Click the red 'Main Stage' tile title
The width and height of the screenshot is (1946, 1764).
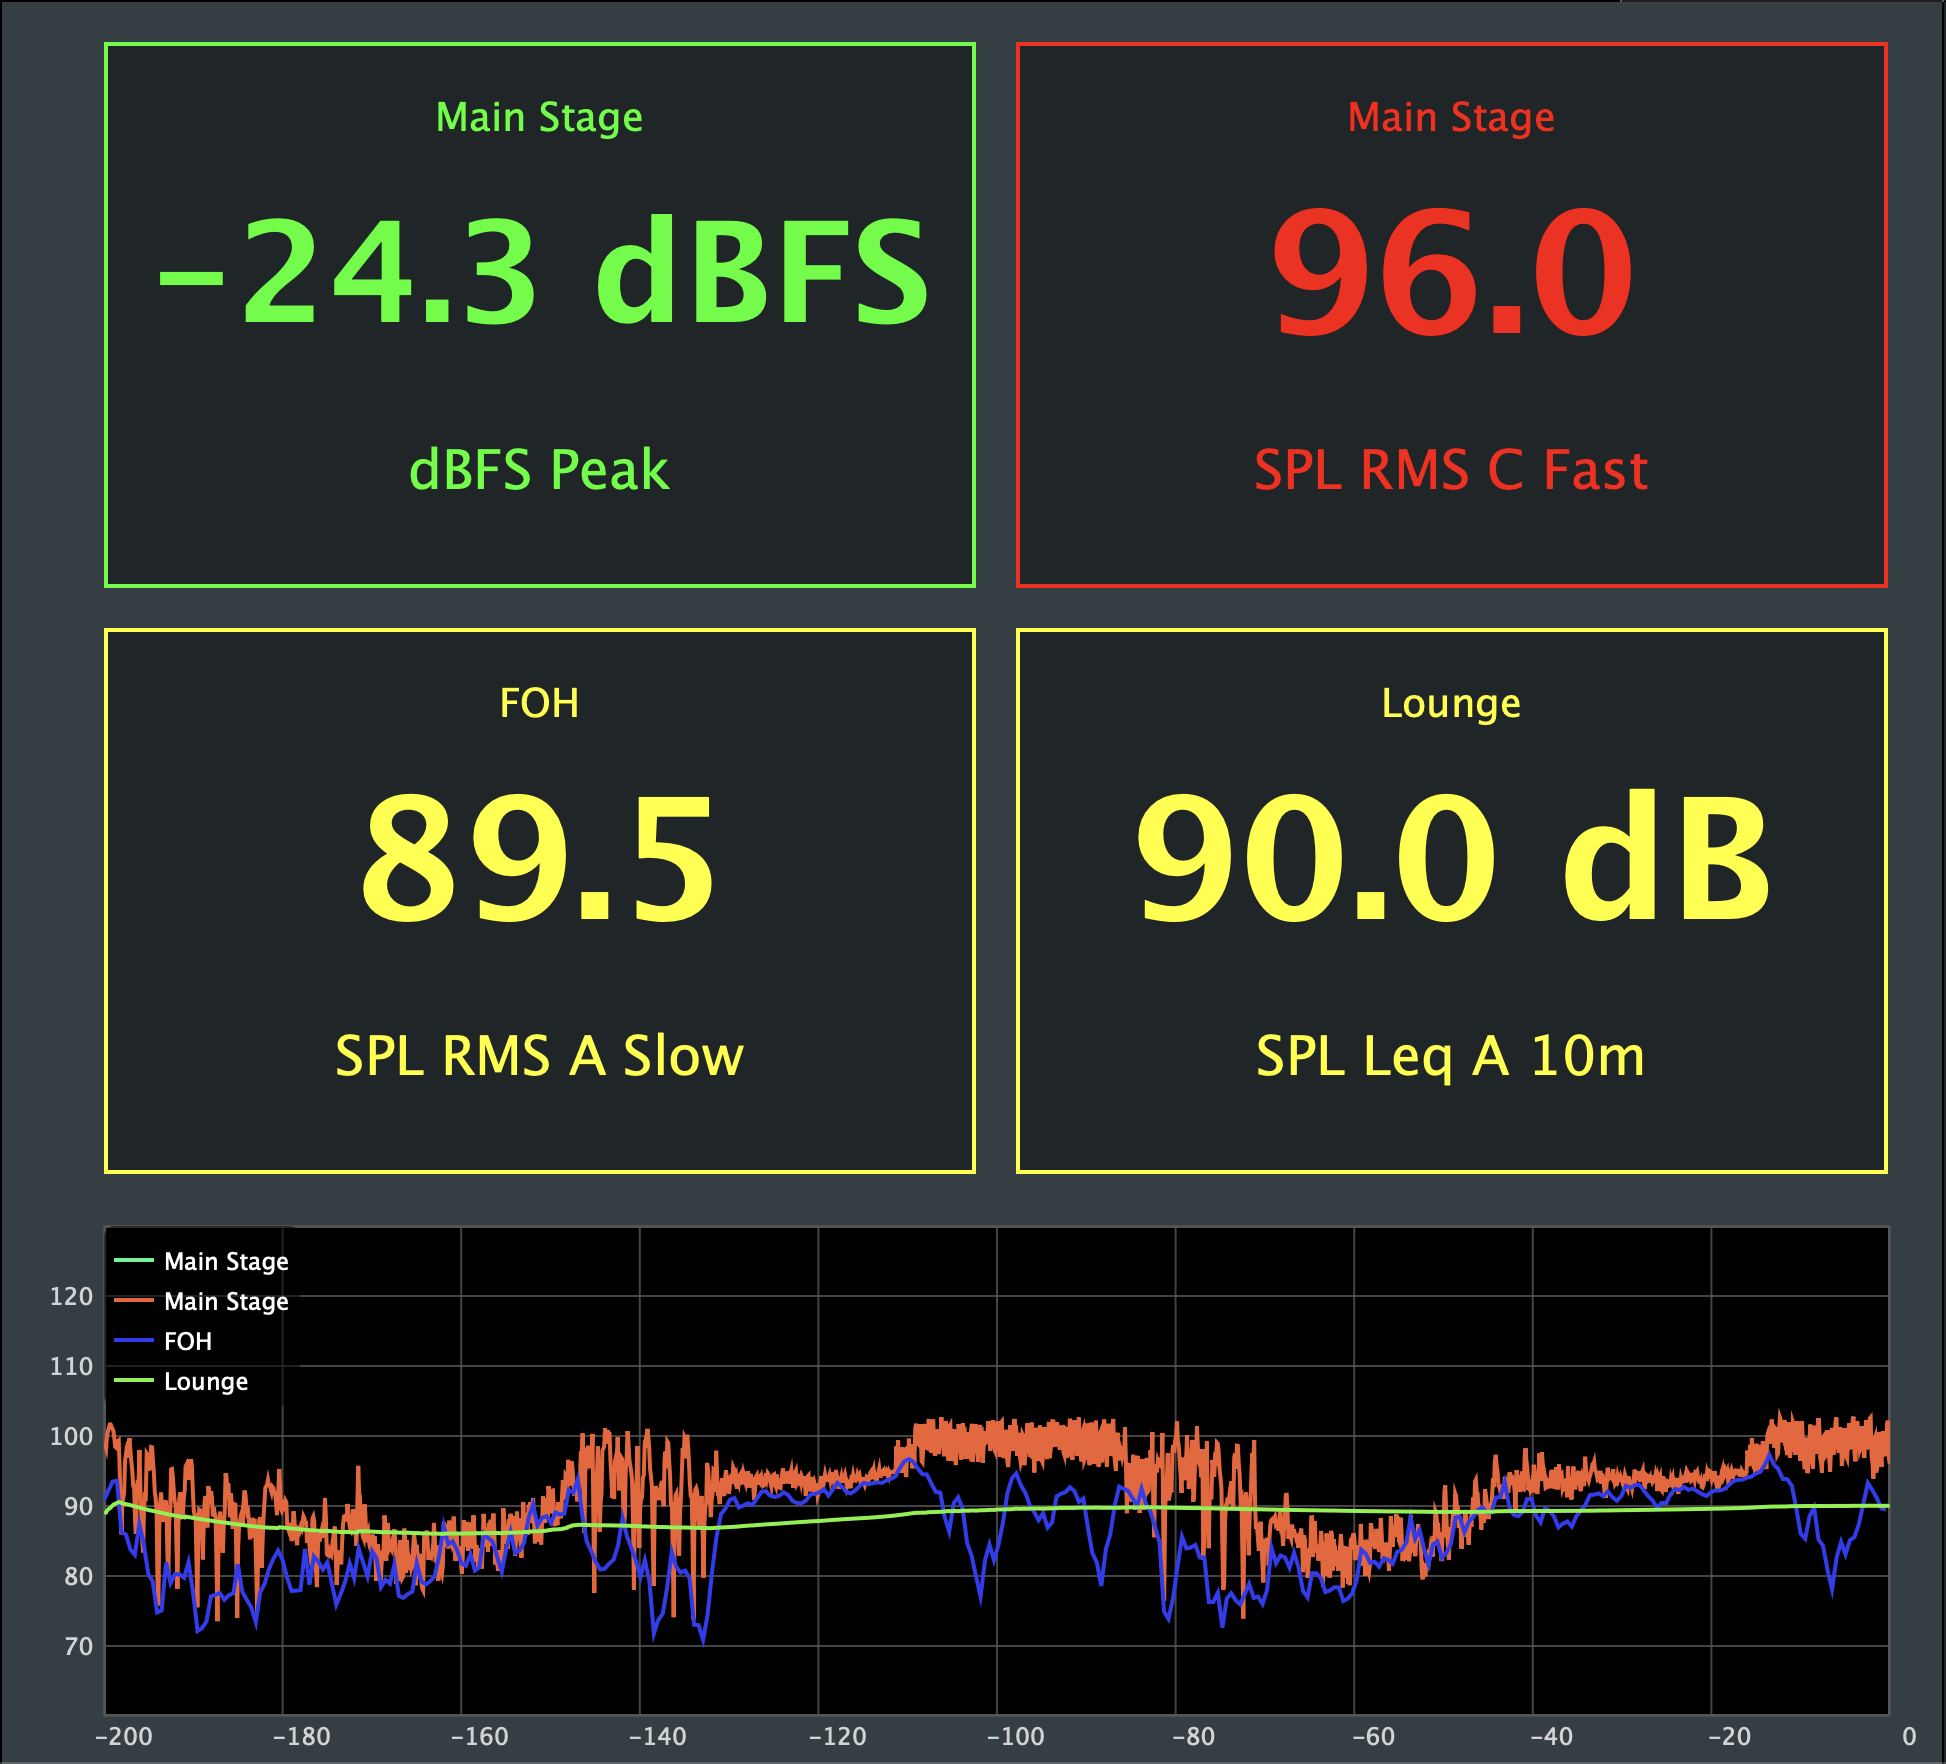click(1451, 118)
